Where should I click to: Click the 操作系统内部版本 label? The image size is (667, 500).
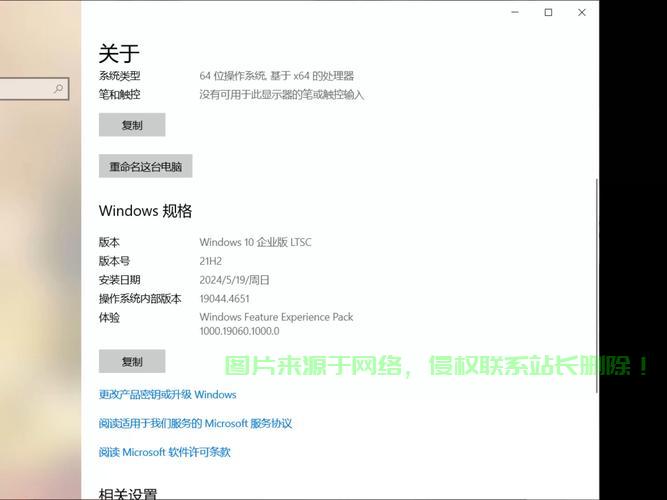tap(140, 298)
